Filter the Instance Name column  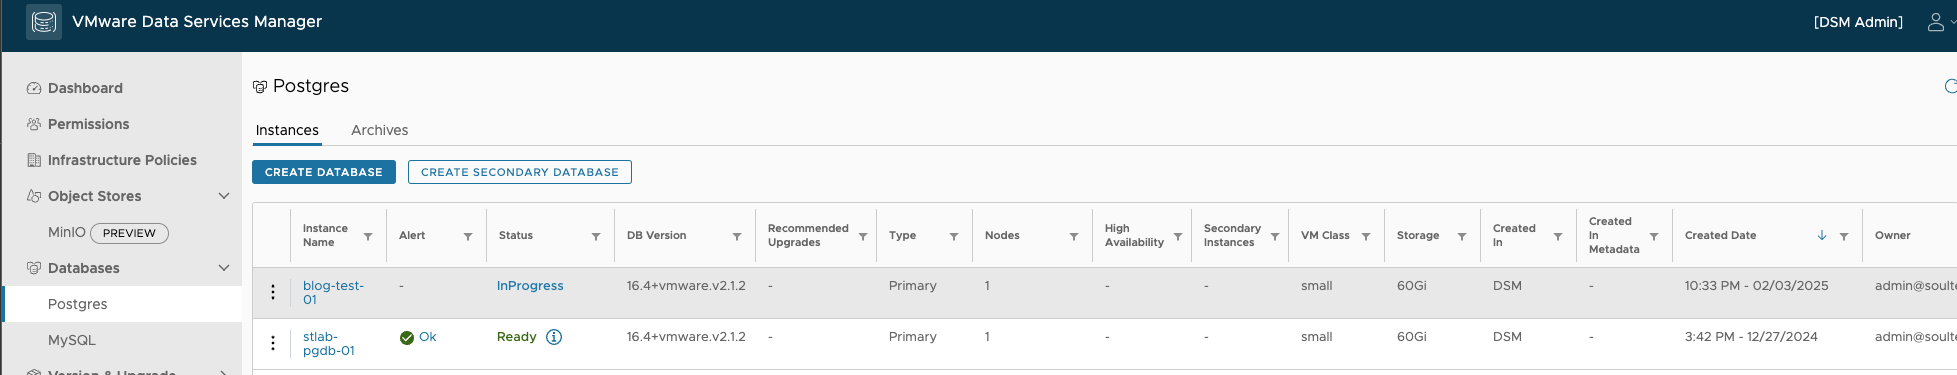pyautogui.click(x=368, y=237)
